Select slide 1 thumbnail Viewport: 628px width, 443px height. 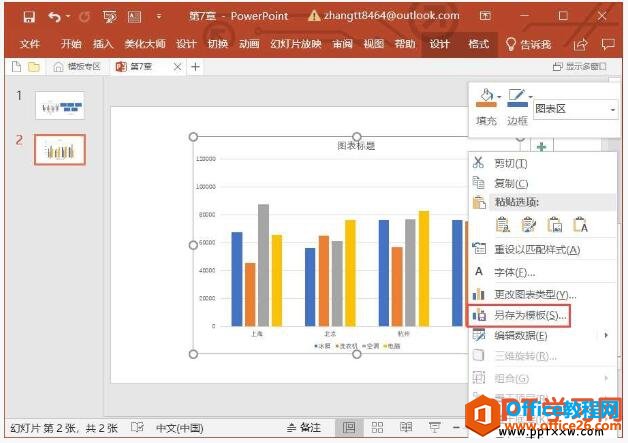(x=60, y=105)
